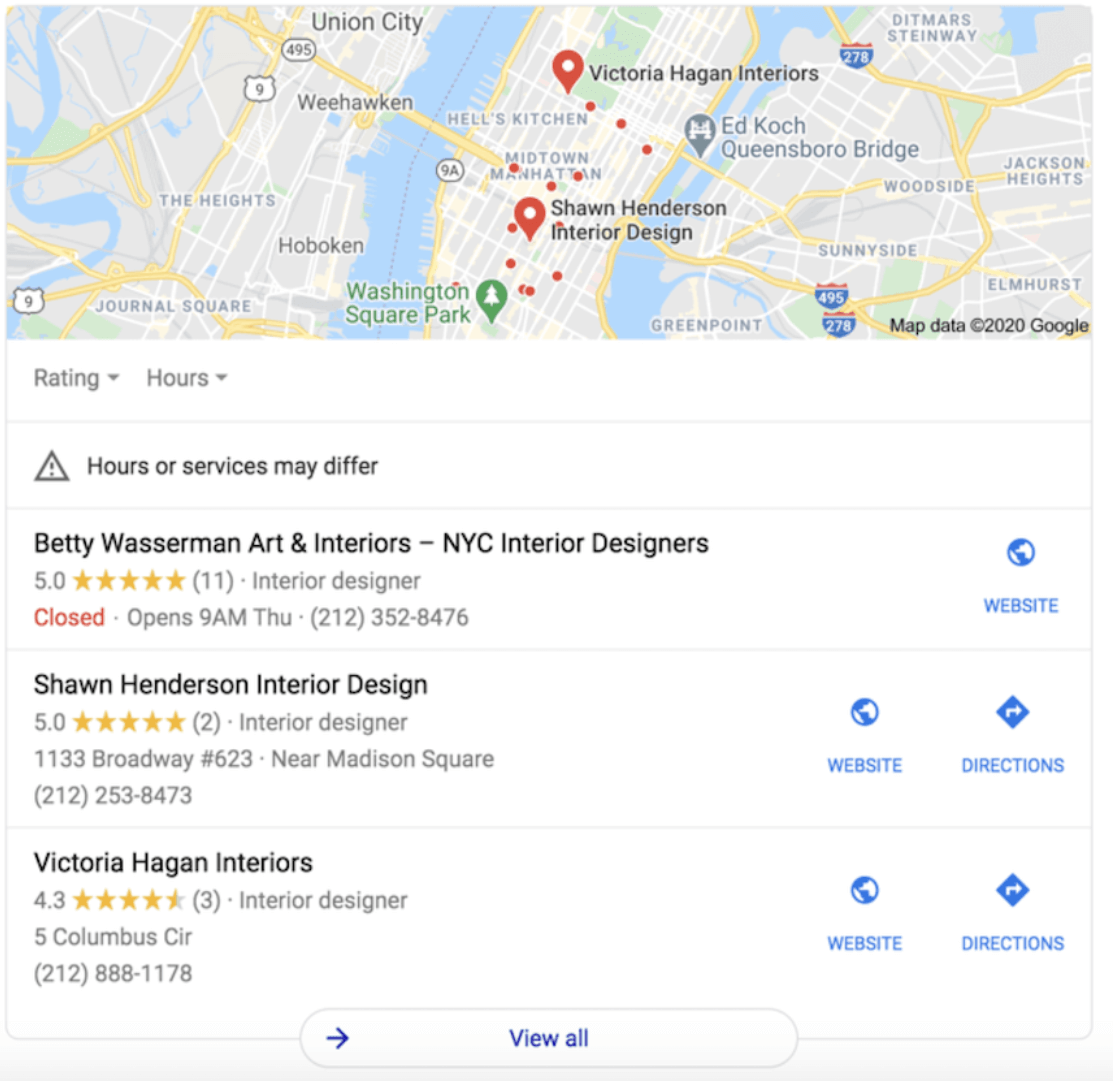Open Shawn Henderson Interior Design listing title
This screenshot has width=1116, height=1085.
[231, 685]
